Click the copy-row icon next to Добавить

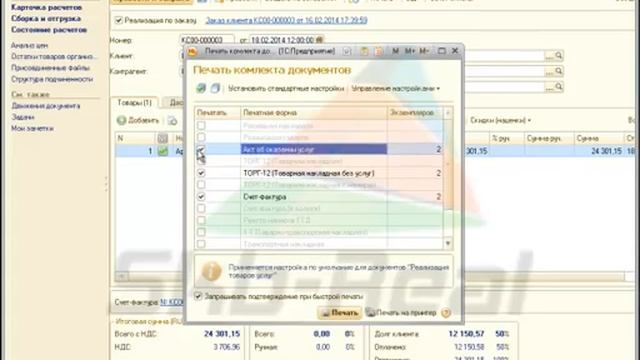[x=173, y=120]
